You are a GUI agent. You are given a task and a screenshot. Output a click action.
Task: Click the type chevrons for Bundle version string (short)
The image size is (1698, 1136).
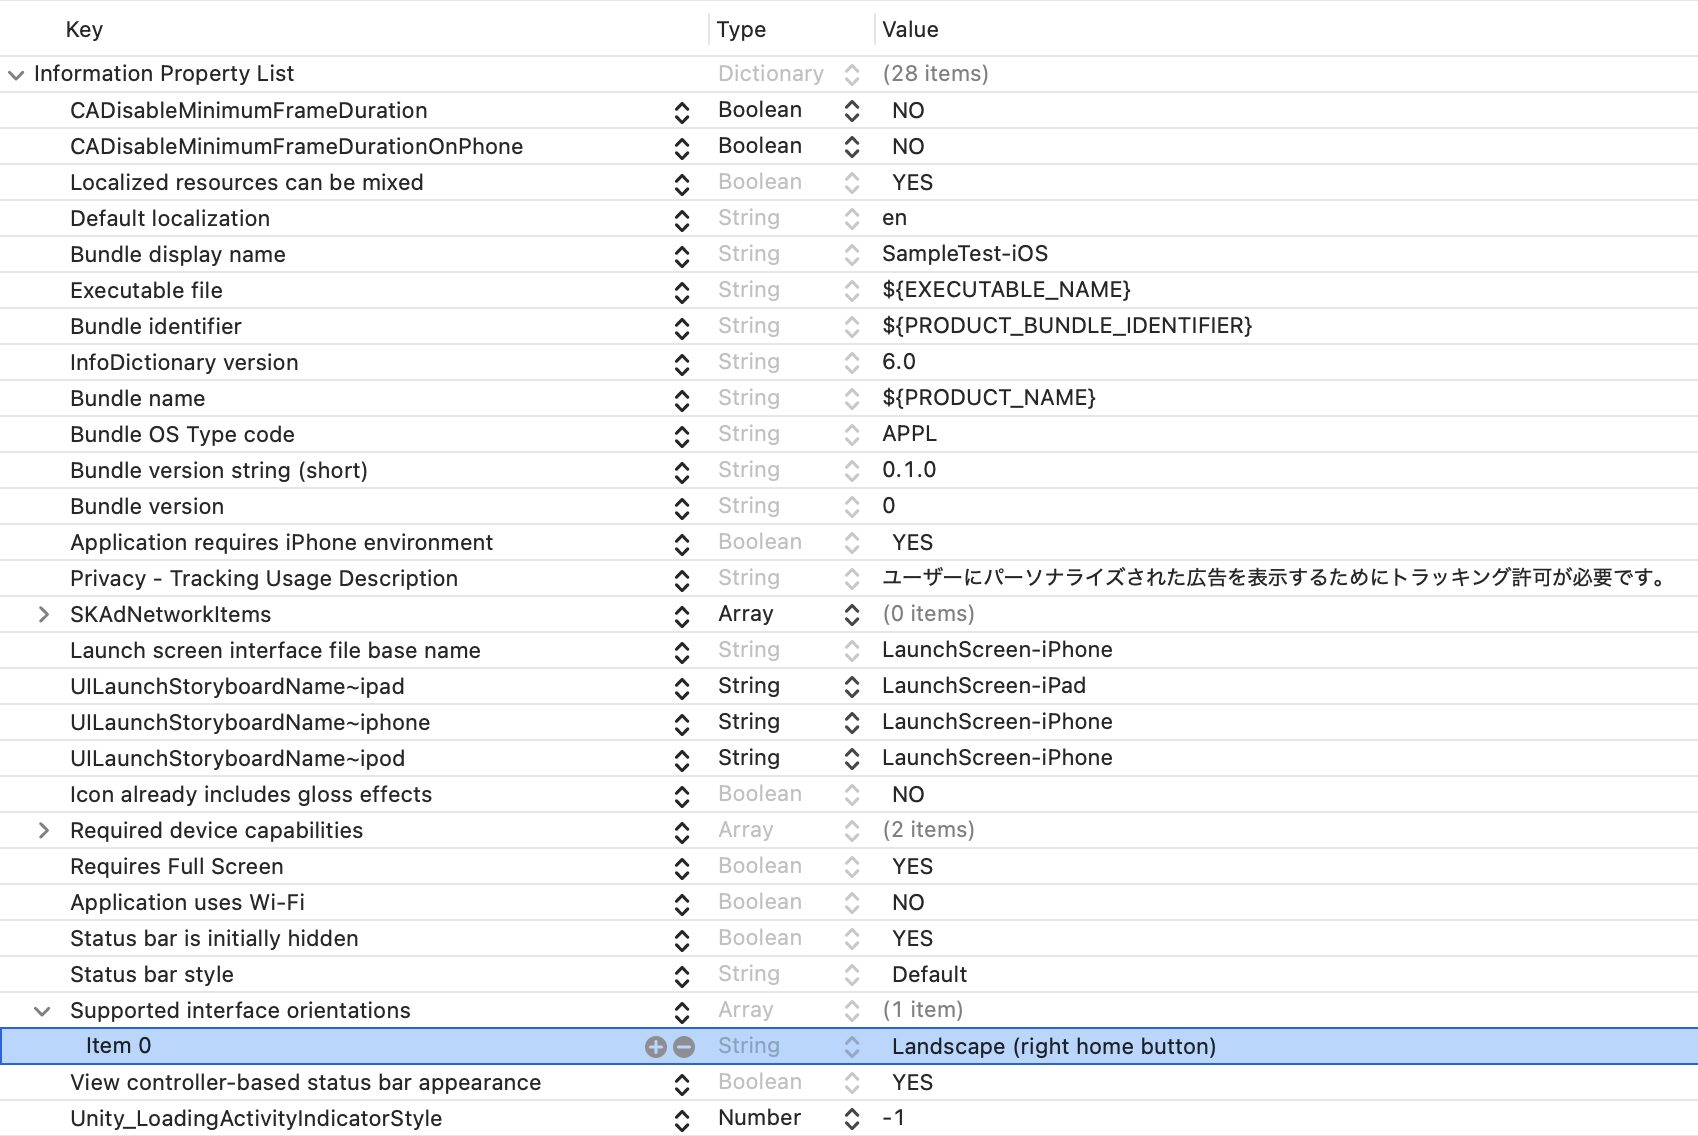pyautogui.click(x=851, y=470)
